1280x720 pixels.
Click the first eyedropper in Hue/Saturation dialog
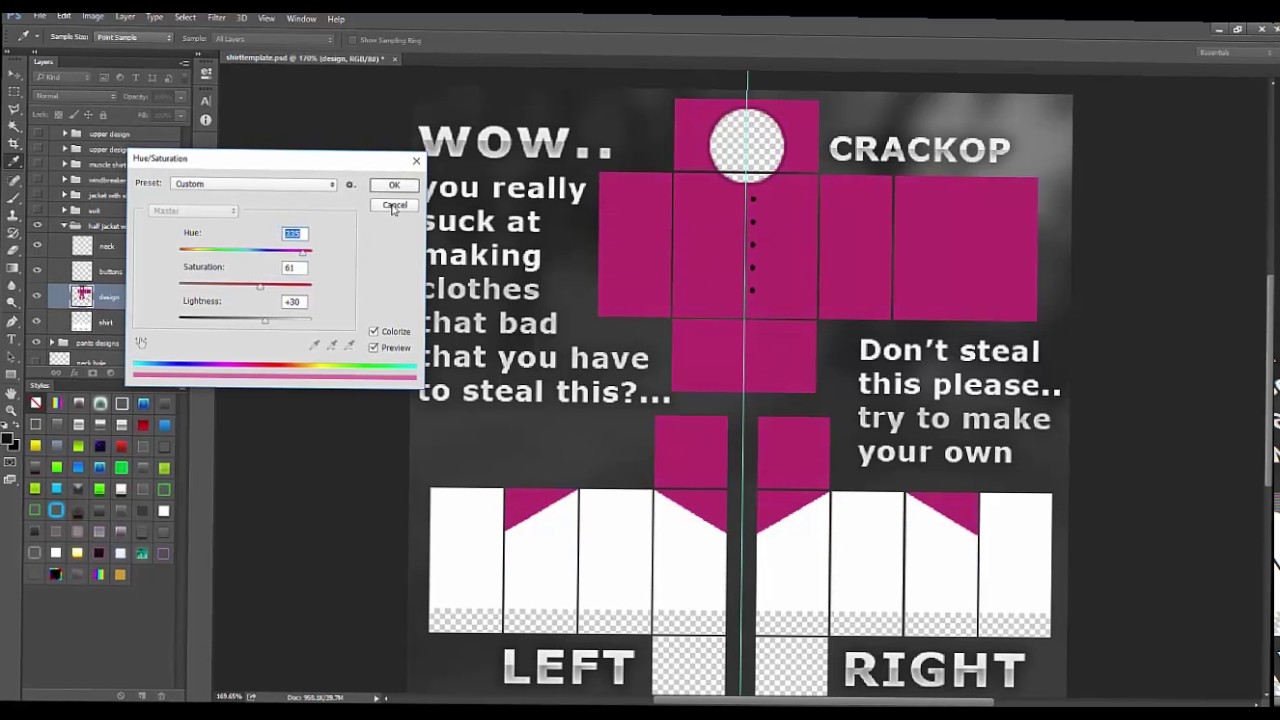314,345
